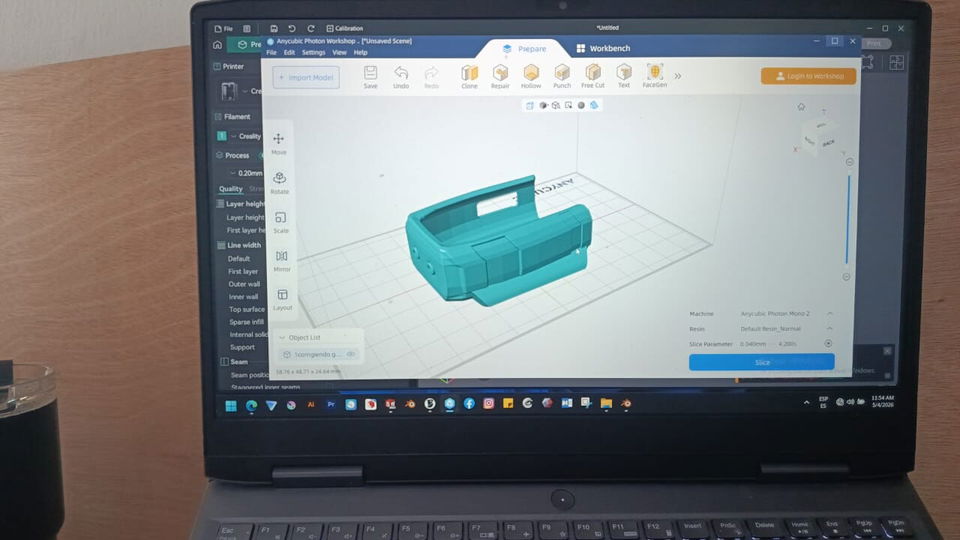This screenshot has height=540, width=960.
Task: Open the FaceGen tool
Action: click(654, 76)
